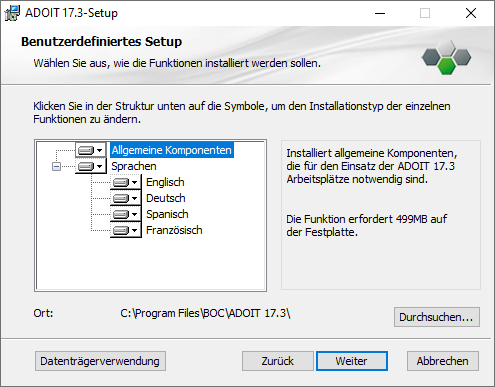The width and height of the screenshot is (495, 387).
Task: Click the install path C:\Program Files\BOC\ADOIT 17.3\
Action: coord(205,313)
